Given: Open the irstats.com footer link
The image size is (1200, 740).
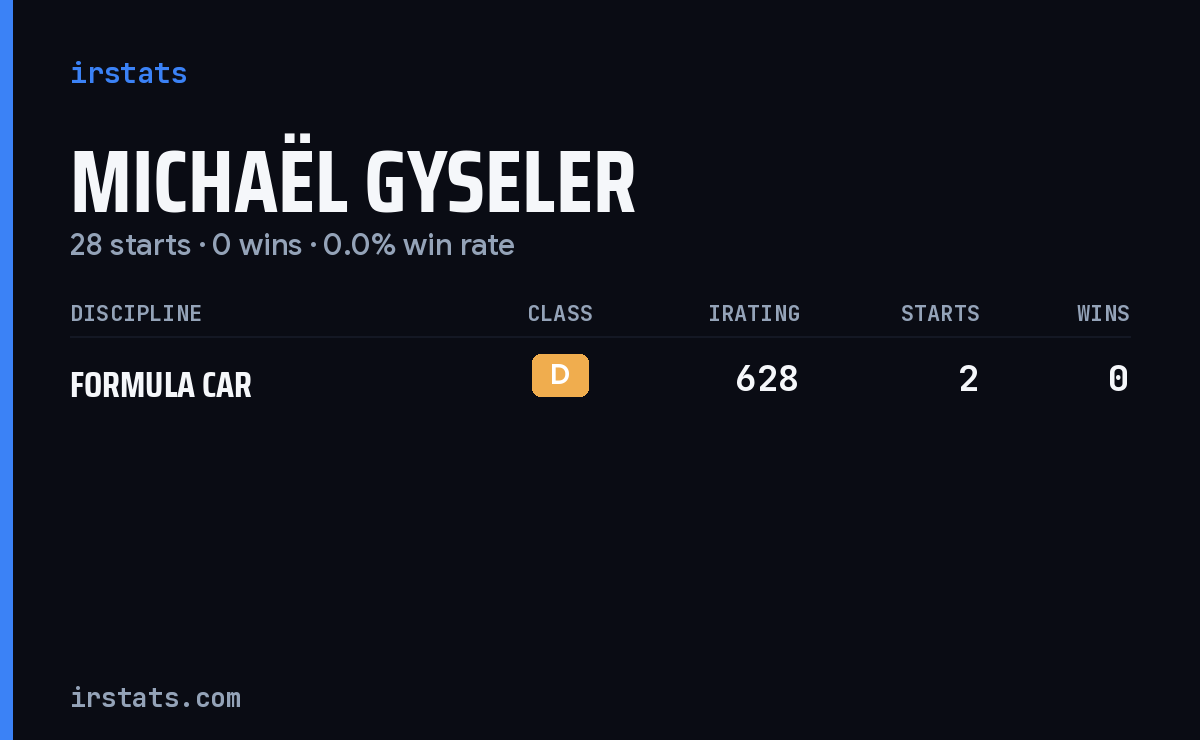Looking at the screenshot, I should pyautogui.click(x=155, y=697).
